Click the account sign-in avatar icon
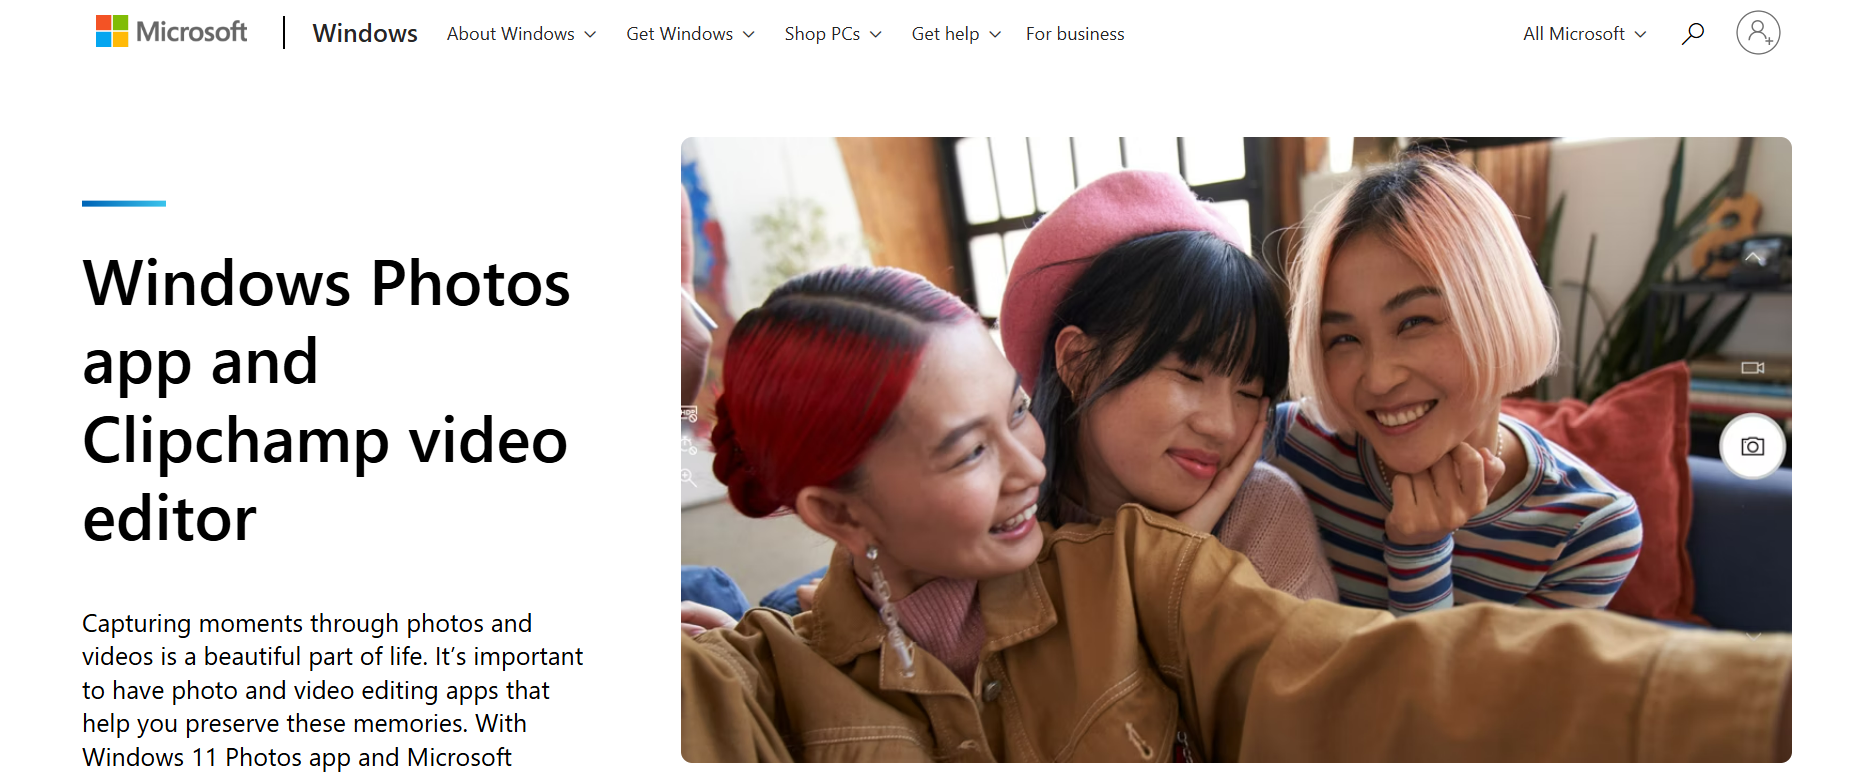The image size is (1876, 779). 1758,33
